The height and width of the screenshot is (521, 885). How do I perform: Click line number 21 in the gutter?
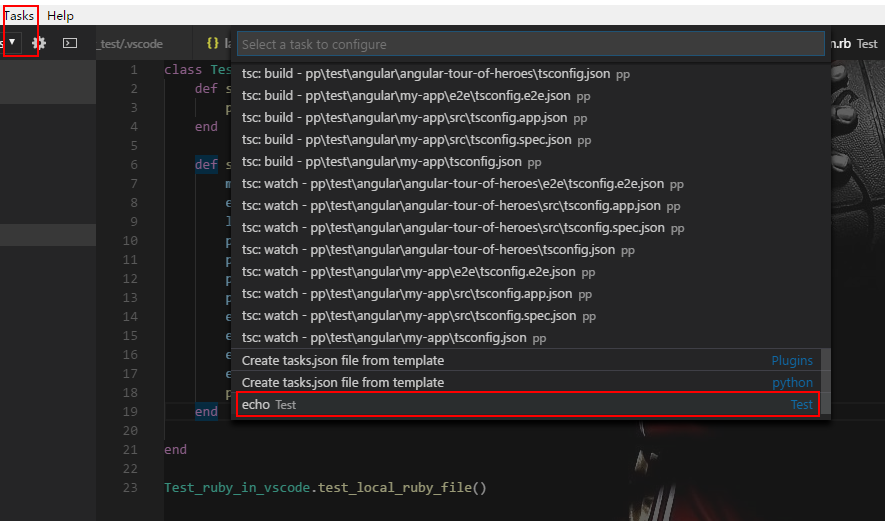(130, 449)
